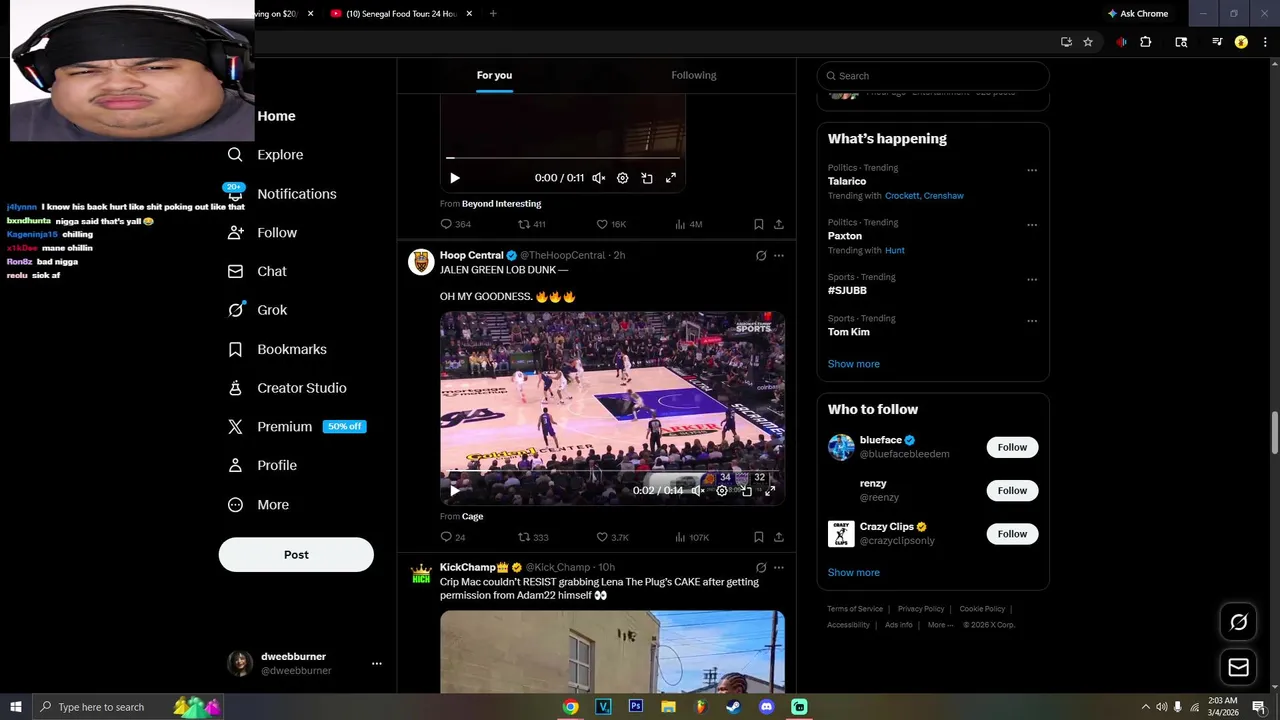Open Creator Studio icon in sidebar
This screenshot has width=1280, height=720.
tap(235, 388)
